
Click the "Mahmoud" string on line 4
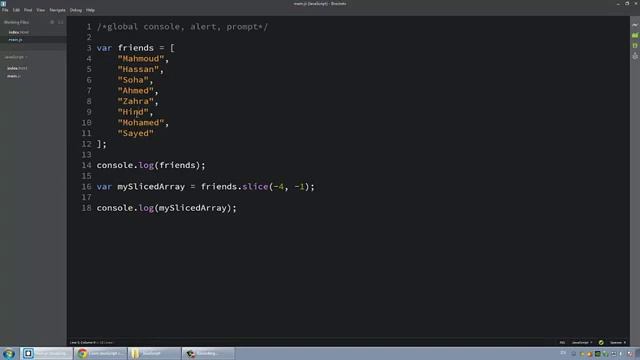(x=141, y=59)
